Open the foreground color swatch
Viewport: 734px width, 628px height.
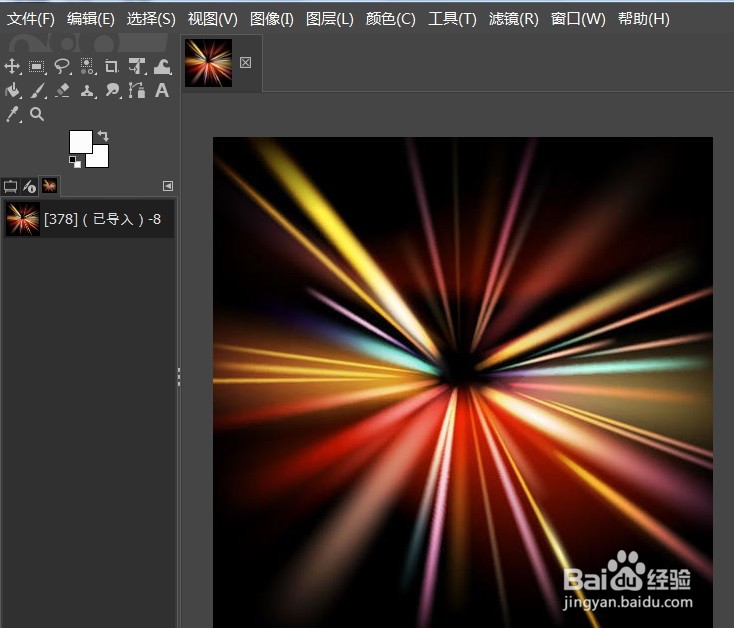tap(81, 142)
